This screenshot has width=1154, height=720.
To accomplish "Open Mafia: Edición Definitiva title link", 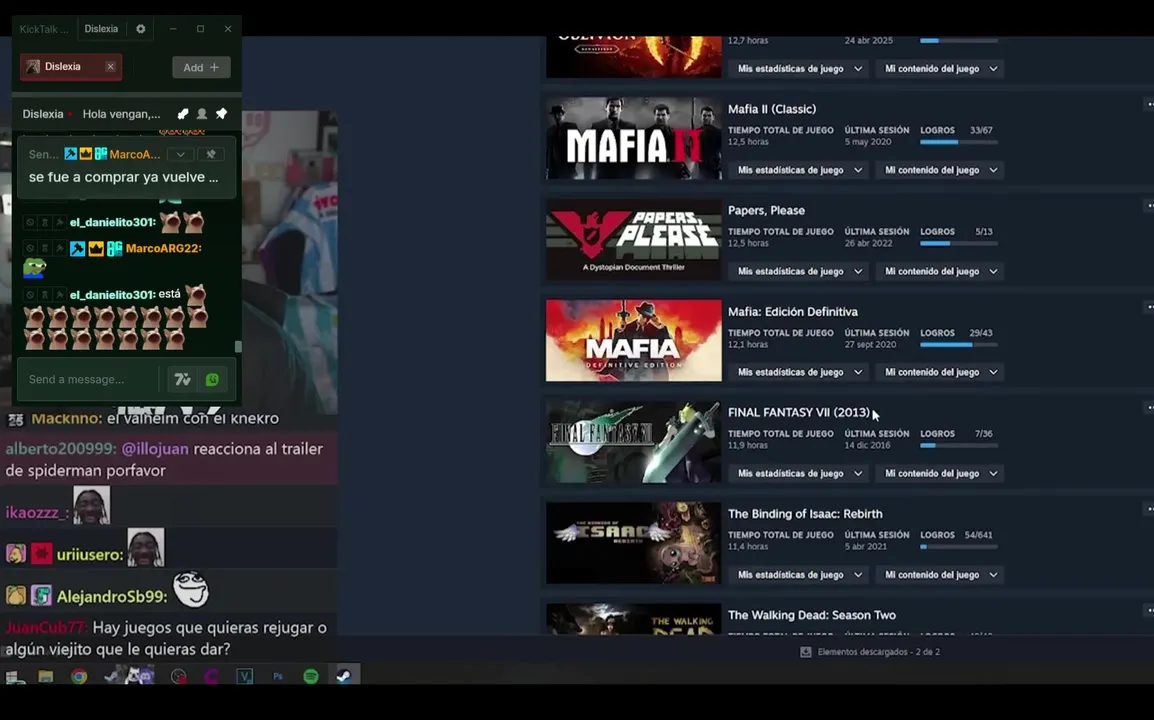I will (x=793, y=312).
